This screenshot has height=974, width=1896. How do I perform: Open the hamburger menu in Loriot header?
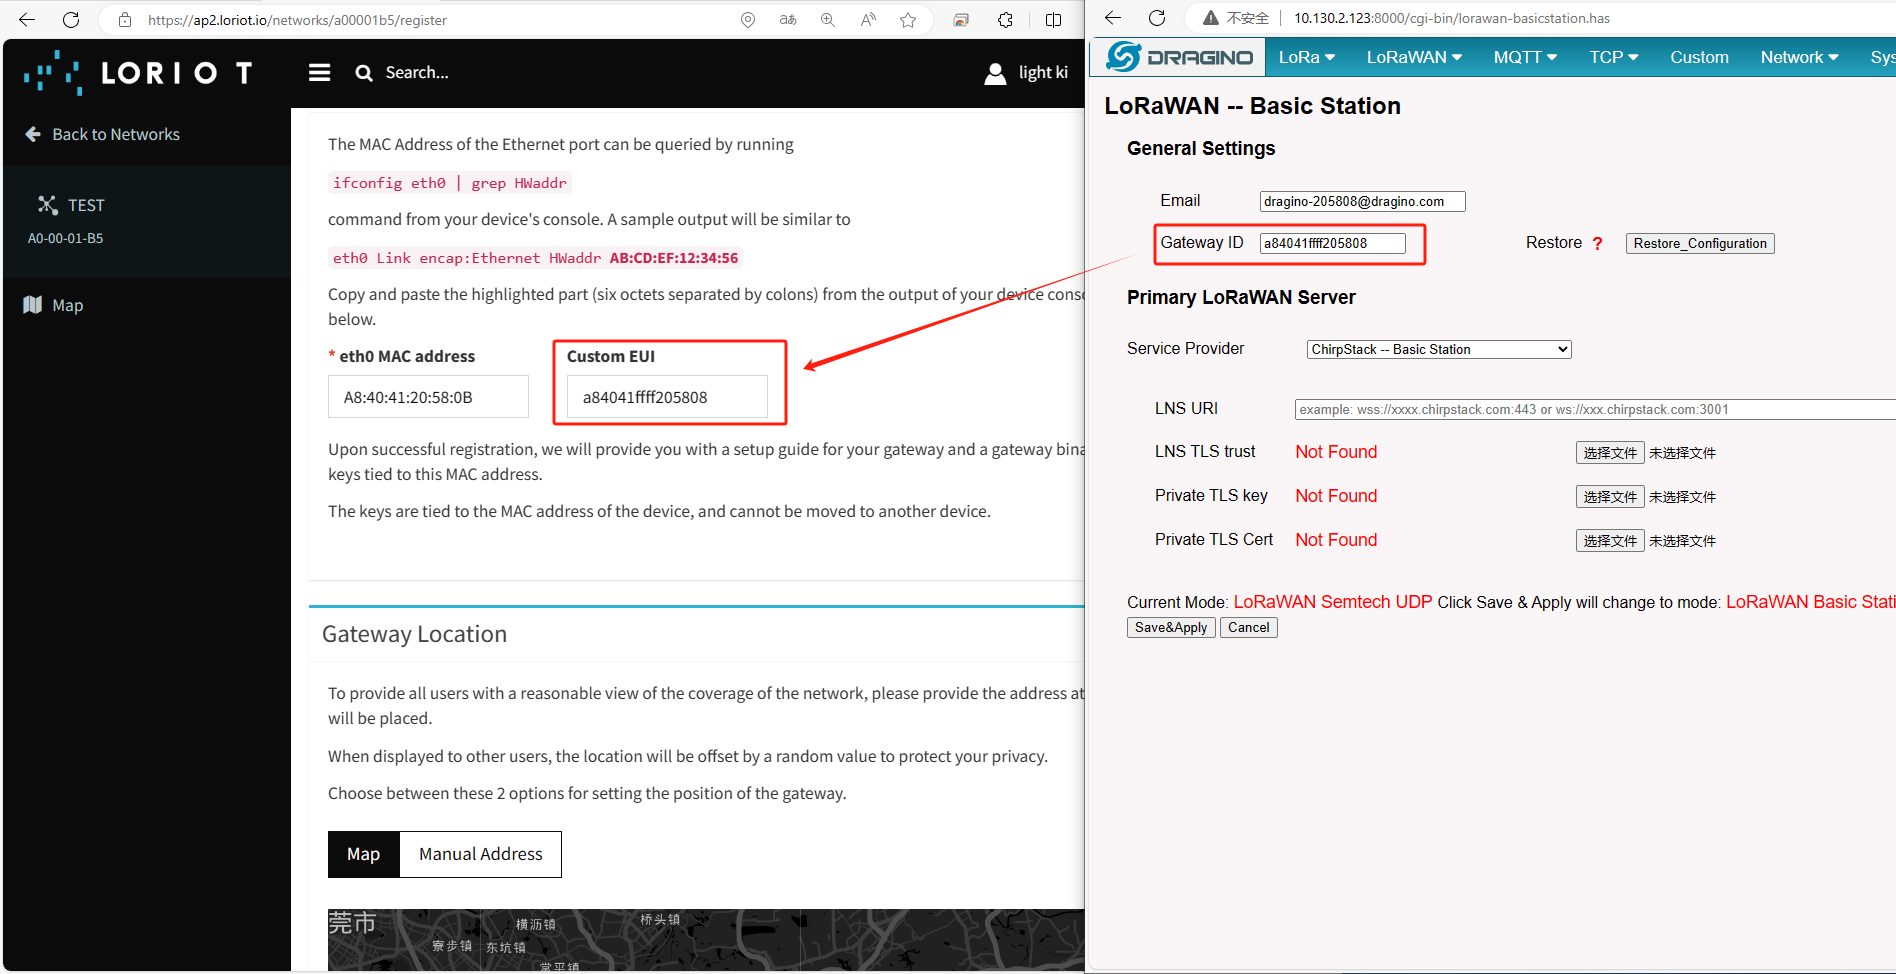320,72
